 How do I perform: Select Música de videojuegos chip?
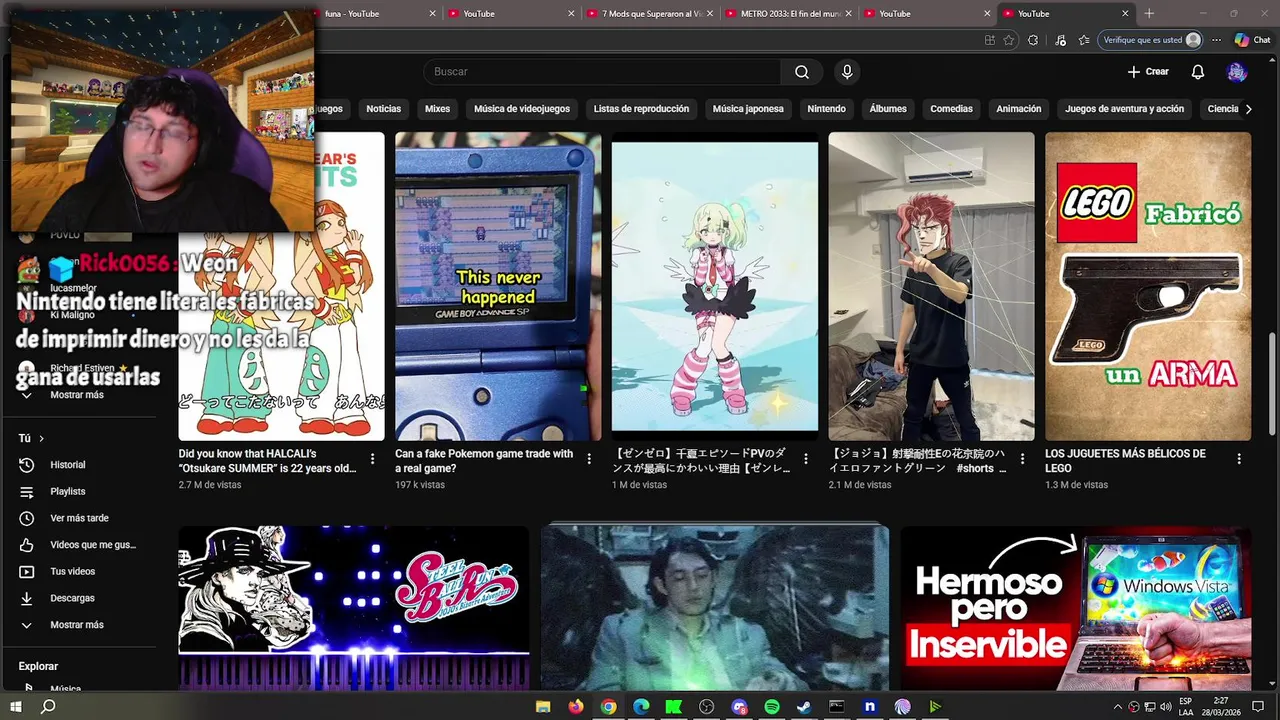522,108
